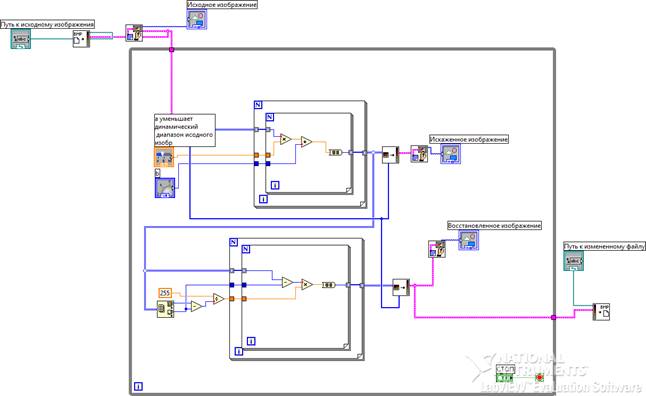The height and width of the screenshot is (396, 646).
Task: Click the while loop iteration terminal i
Action: click(138, 387)
